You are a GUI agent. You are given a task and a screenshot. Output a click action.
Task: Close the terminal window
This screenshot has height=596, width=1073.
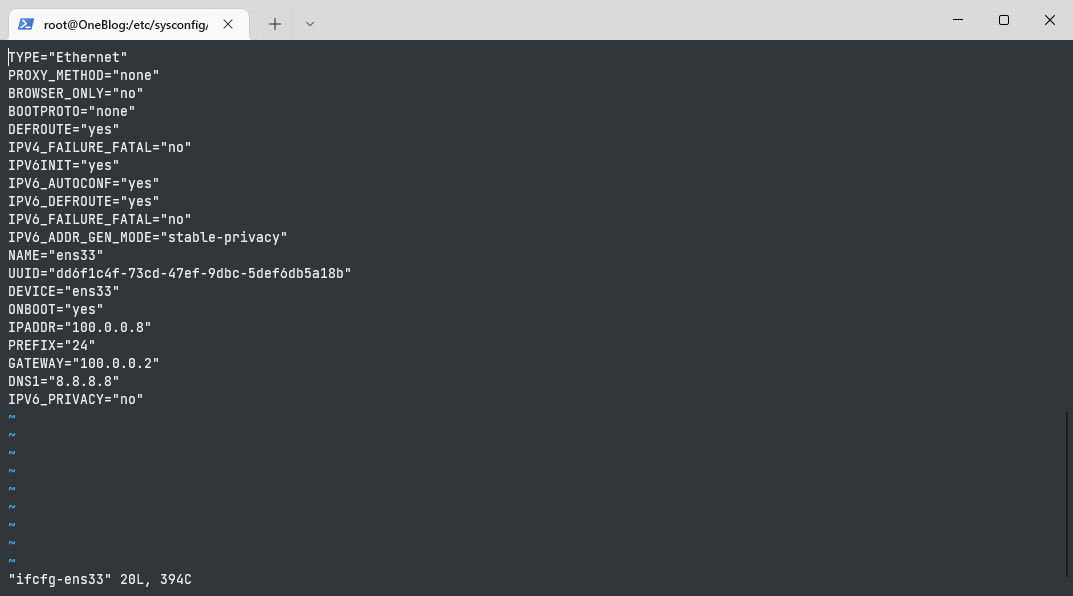1050,20
